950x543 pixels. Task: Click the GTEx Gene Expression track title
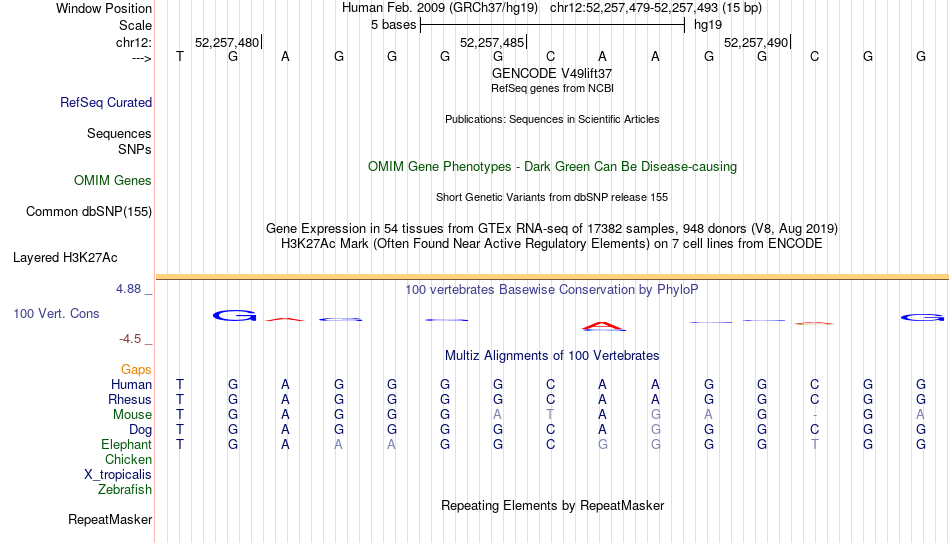552,228
